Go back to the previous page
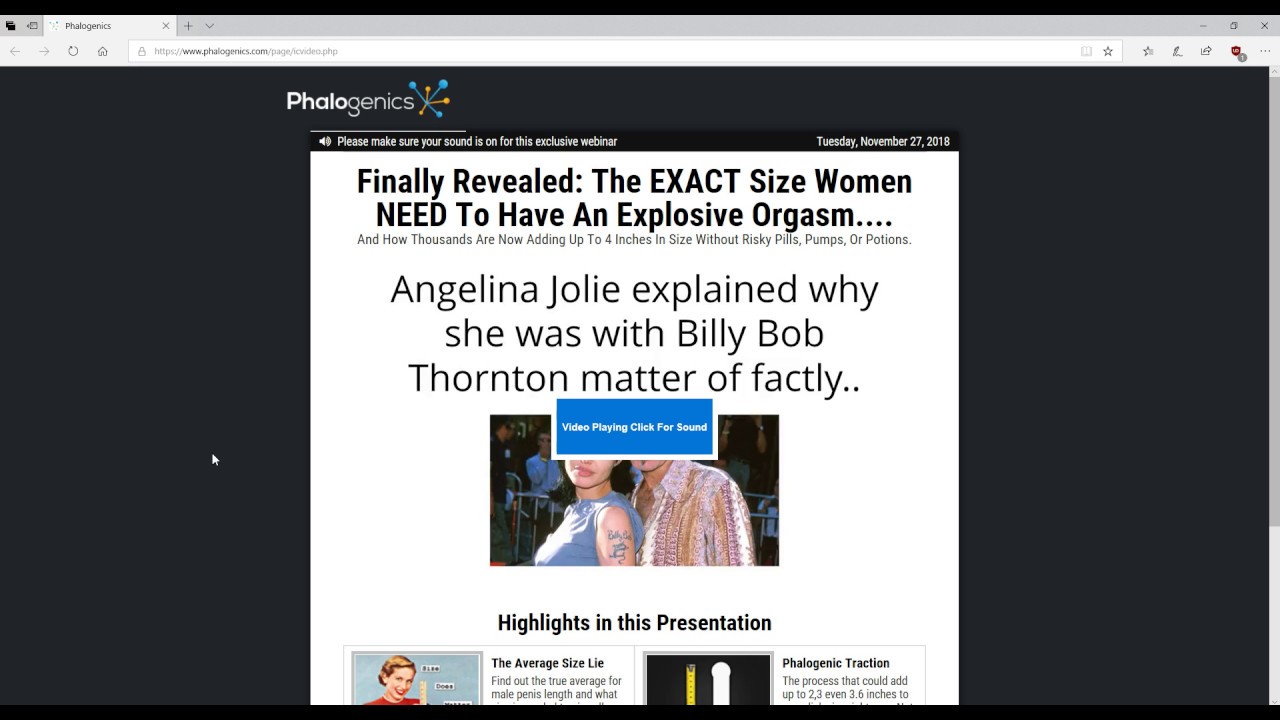1280x720 pixels. point(15,51)
